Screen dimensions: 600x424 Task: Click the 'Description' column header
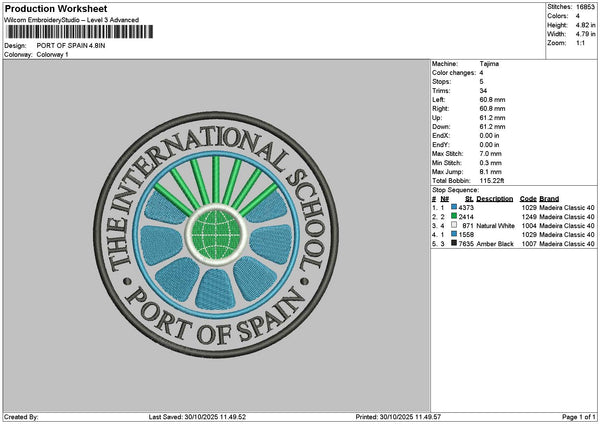pyautogui.click(x=494, y=199)
